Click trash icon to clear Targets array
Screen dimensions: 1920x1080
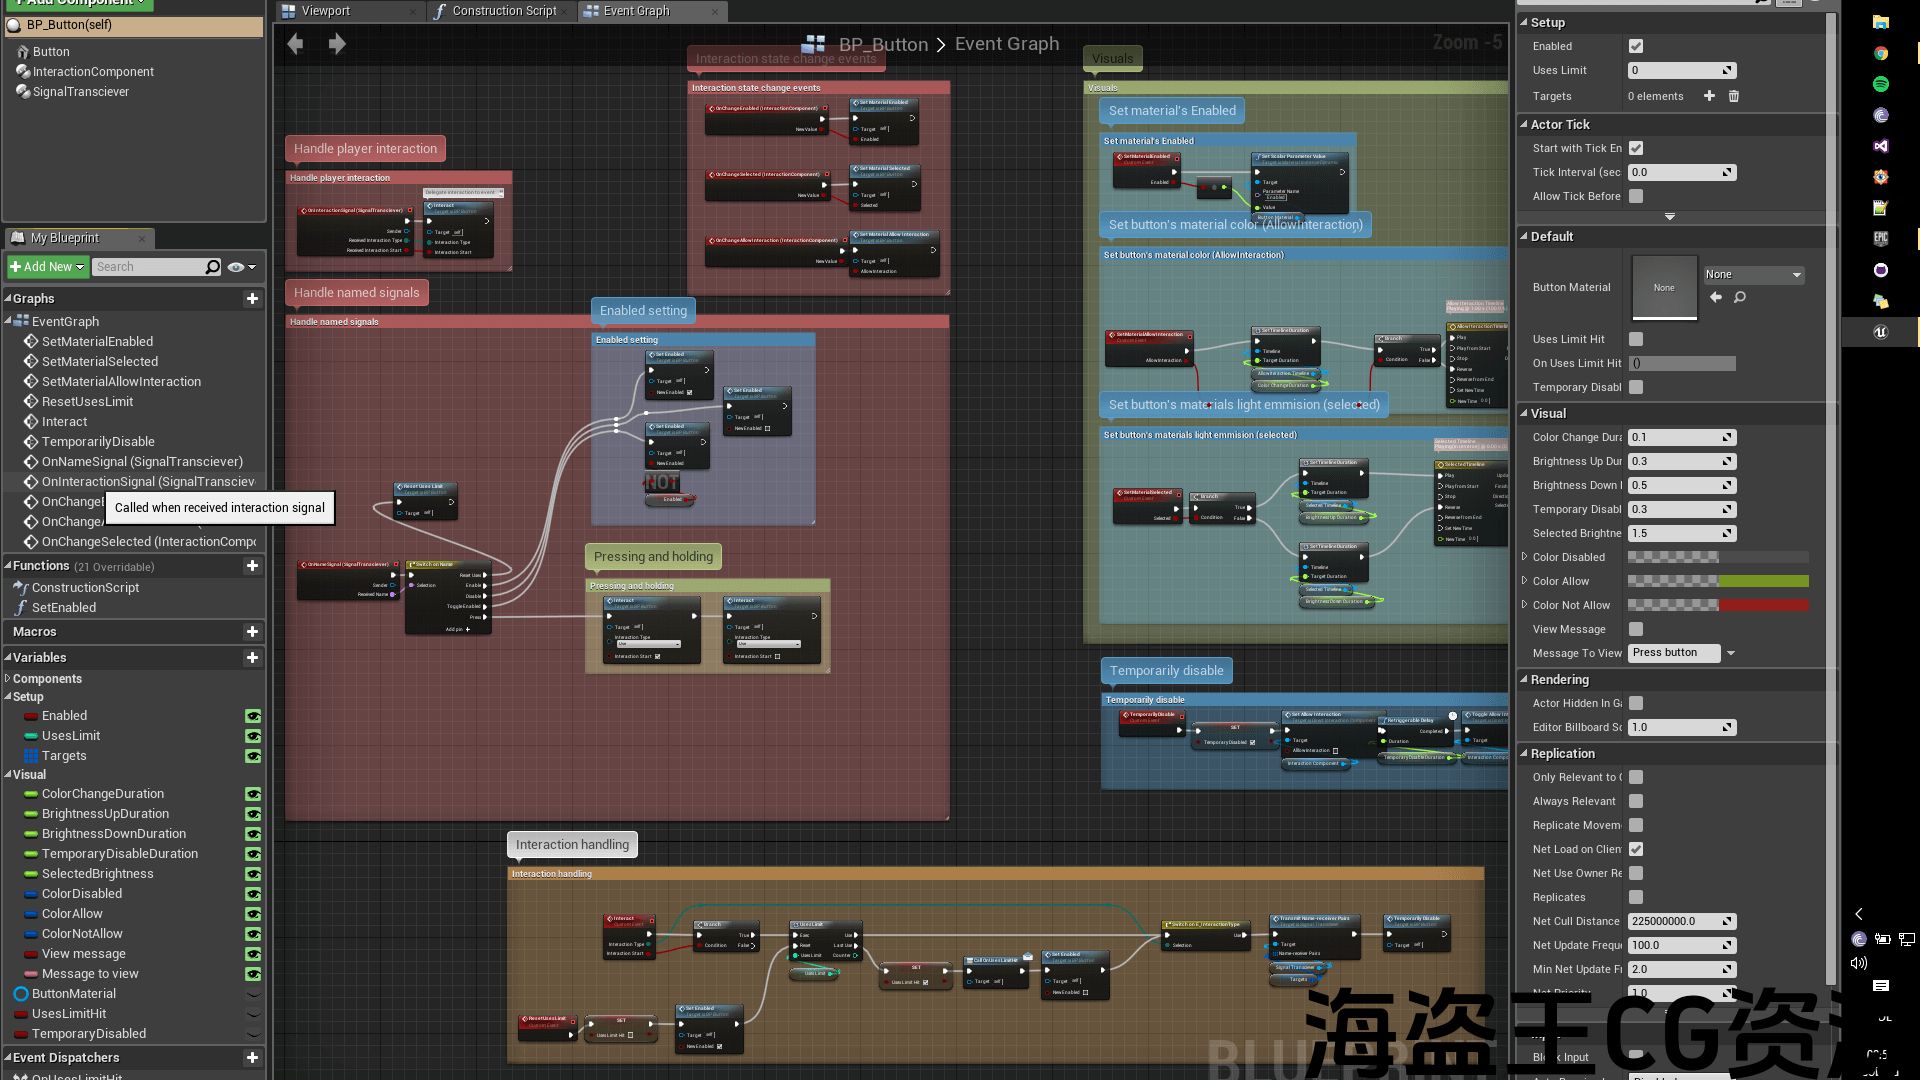click(x=1734, y=96)
